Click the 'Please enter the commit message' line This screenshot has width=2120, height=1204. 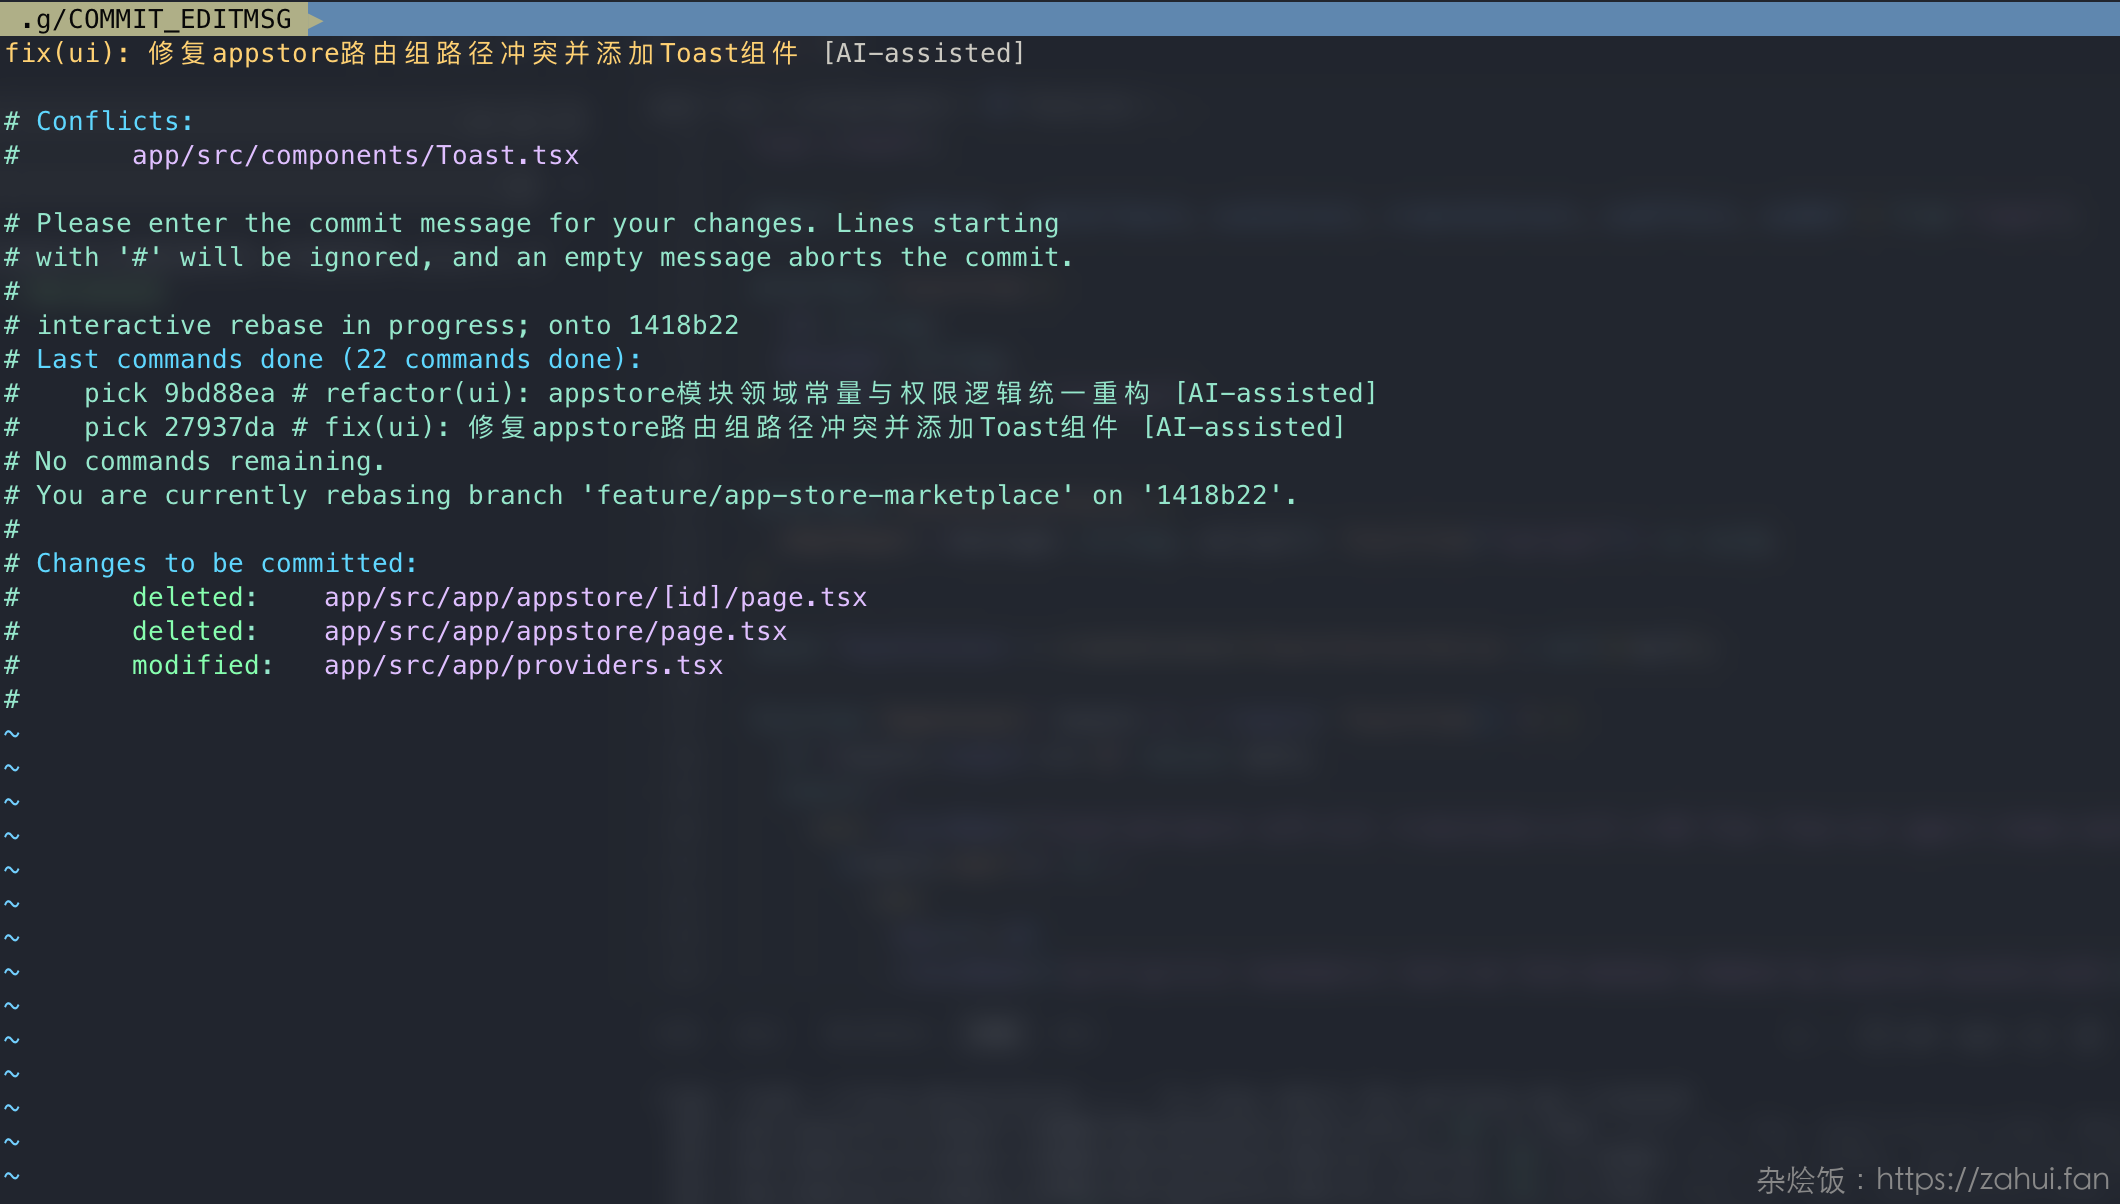tap(531, 223)
